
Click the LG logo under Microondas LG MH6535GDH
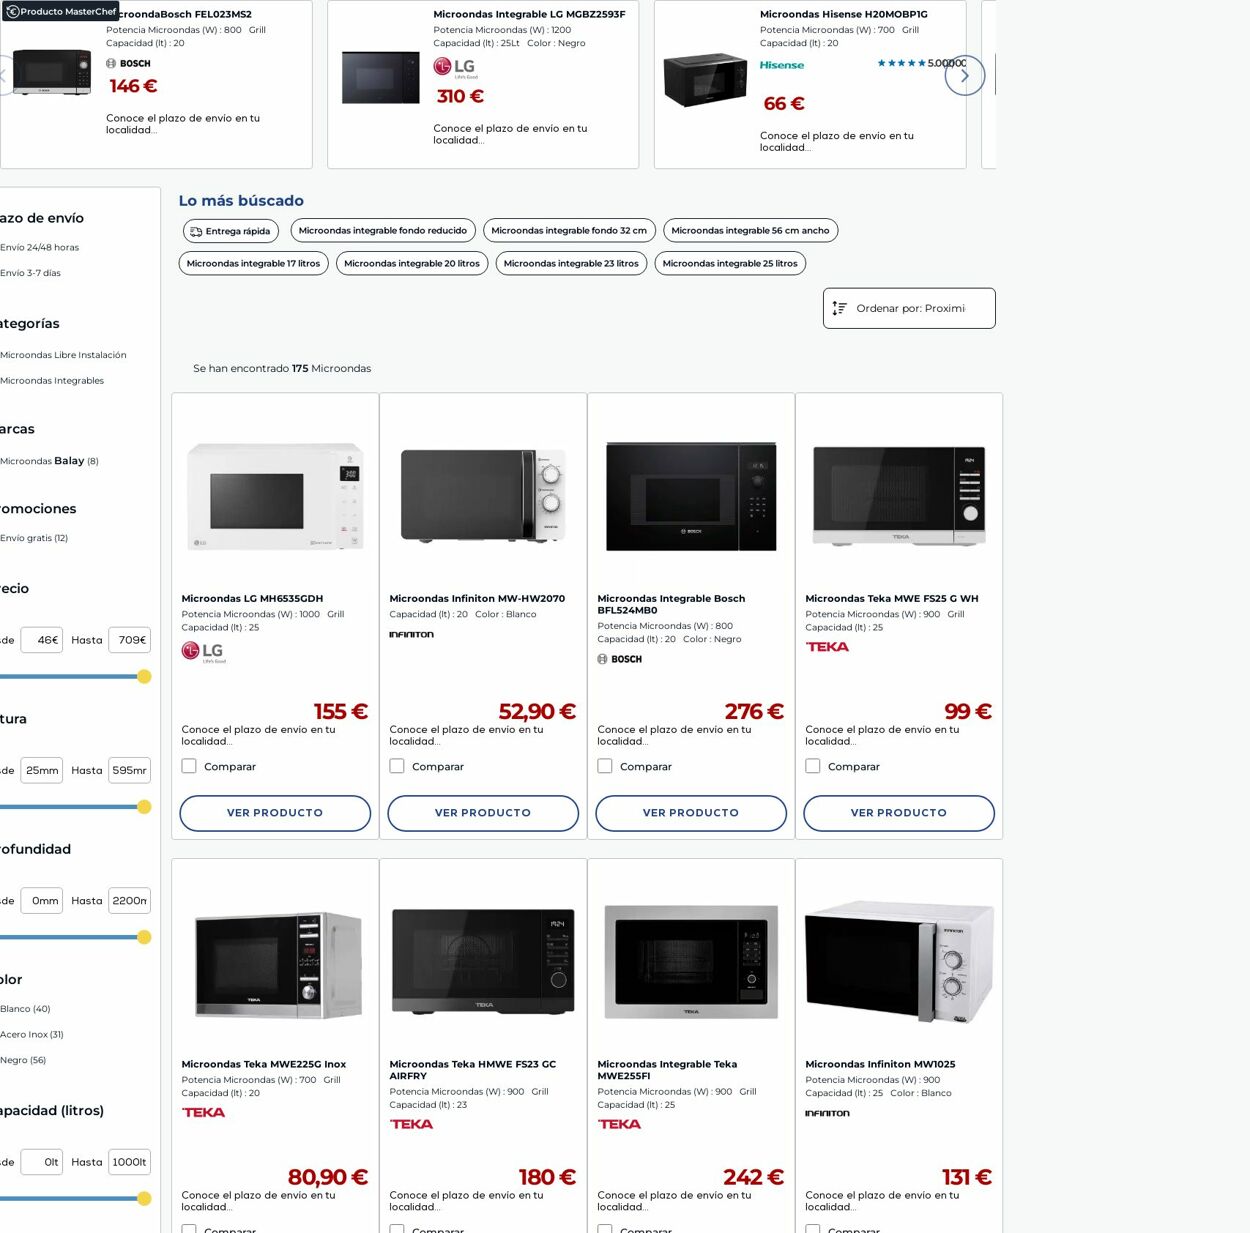point(203,652)
